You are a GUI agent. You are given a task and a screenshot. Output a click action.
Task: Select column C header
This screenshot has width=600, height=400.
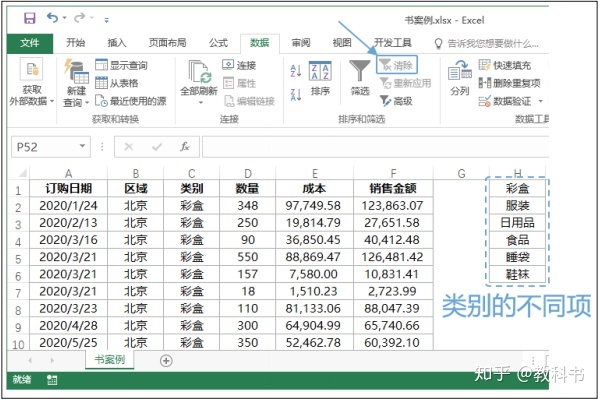(x=192, y=173)
